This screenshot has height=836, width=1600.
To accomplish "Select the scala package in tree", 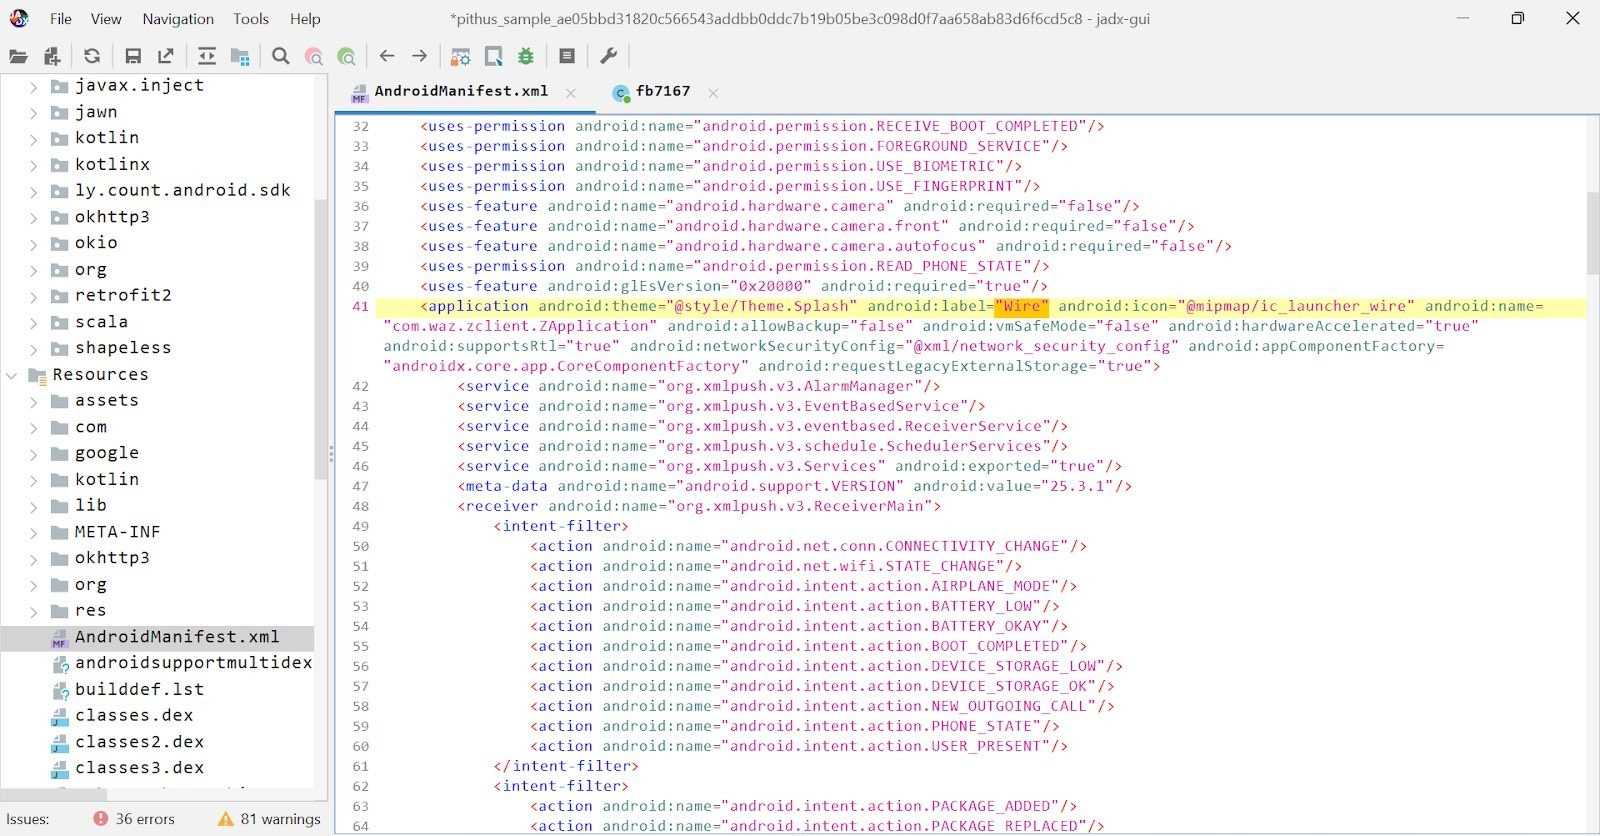I will point(101,322).
